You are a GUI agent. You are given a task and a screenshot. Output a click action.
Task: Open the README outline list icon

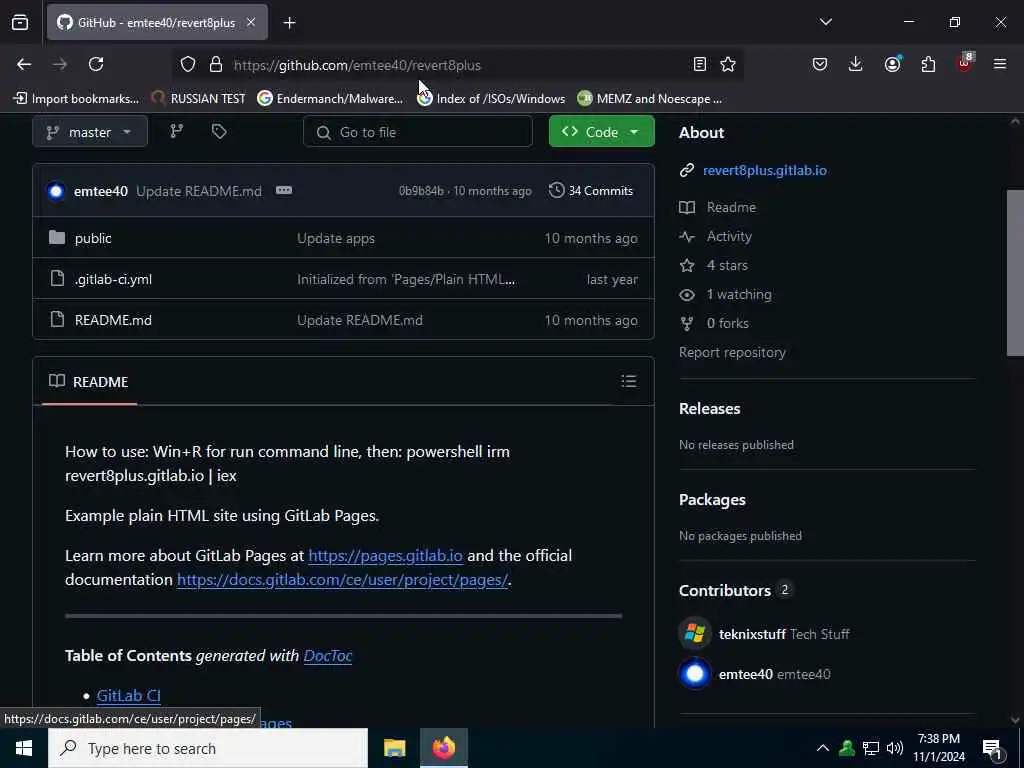(628, 381)
